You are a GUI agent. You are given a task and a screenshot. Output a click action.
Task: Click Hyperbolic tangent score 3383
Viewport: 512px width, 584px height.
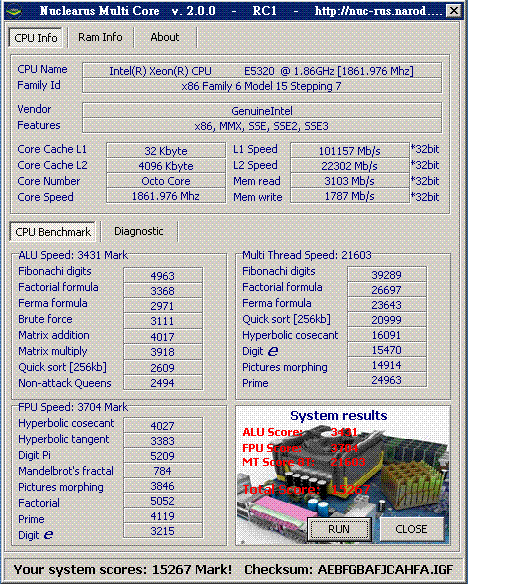[163, 441]
